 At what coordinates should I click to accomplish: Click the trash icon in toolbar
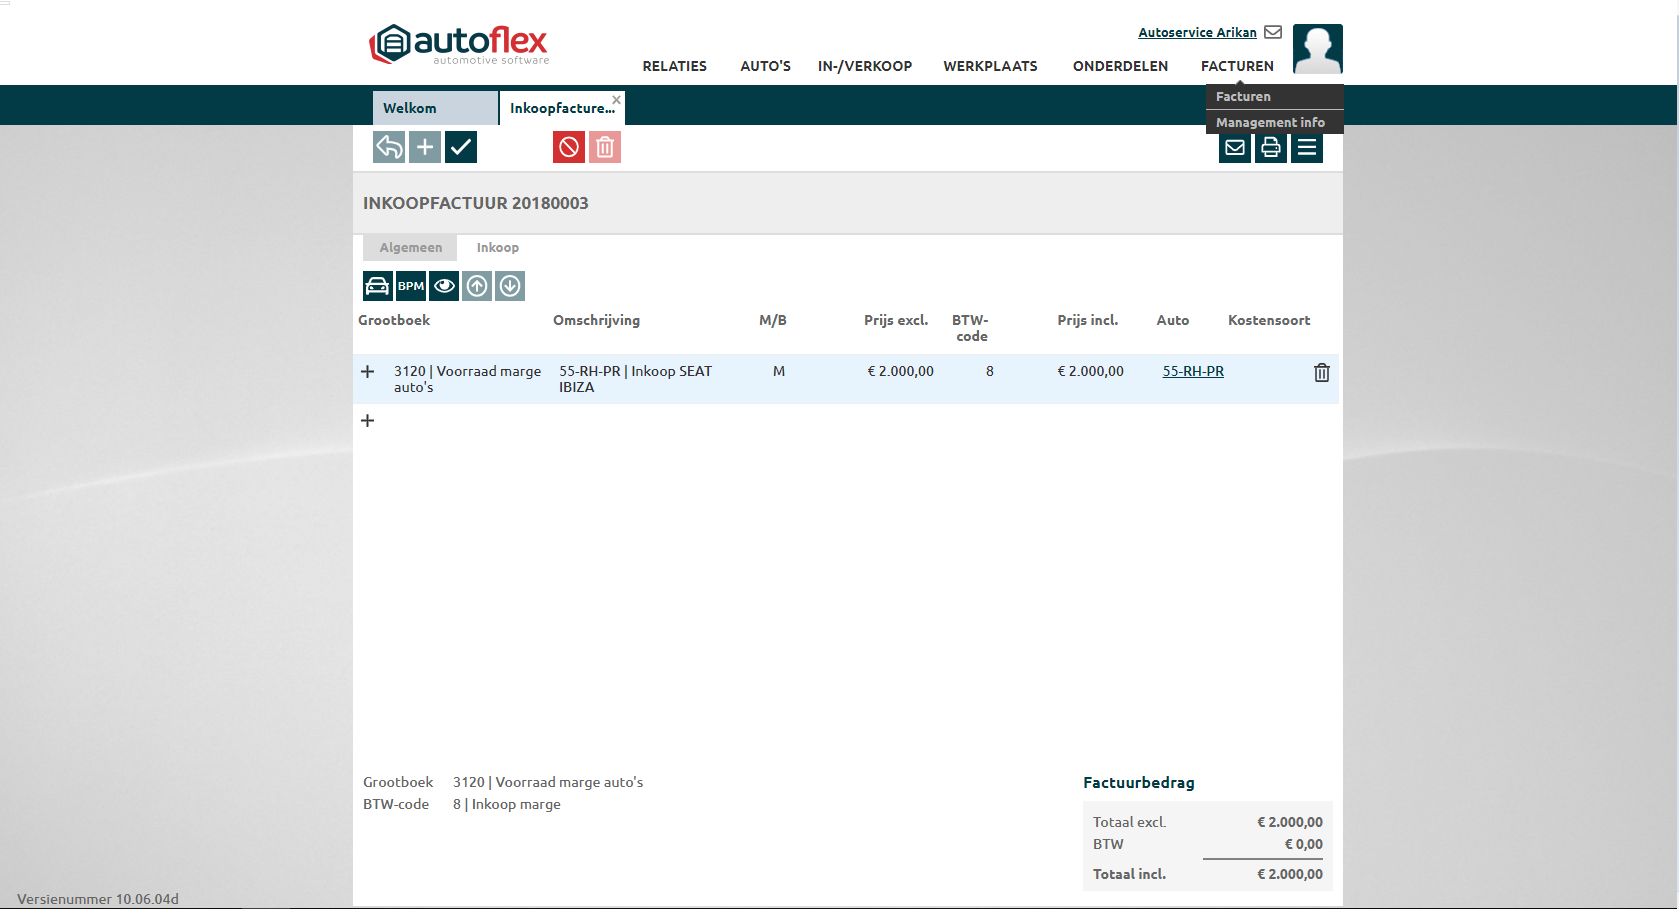(x=605, y=147)
